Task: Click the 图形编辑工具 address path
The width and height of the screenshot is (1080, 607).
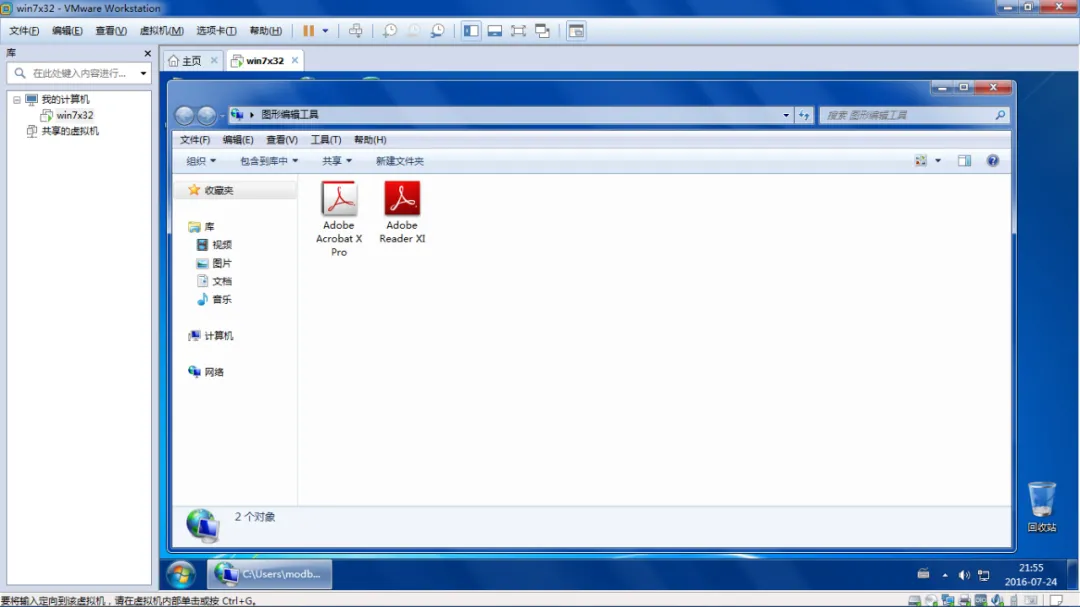Action: tap(289, 114)
